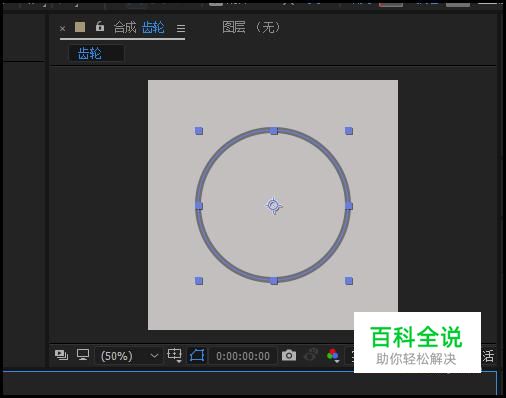Select the 合成 齿轮 tab
Image resolution: width=506 pixels, height=398 pixels.
click(139, 27)
